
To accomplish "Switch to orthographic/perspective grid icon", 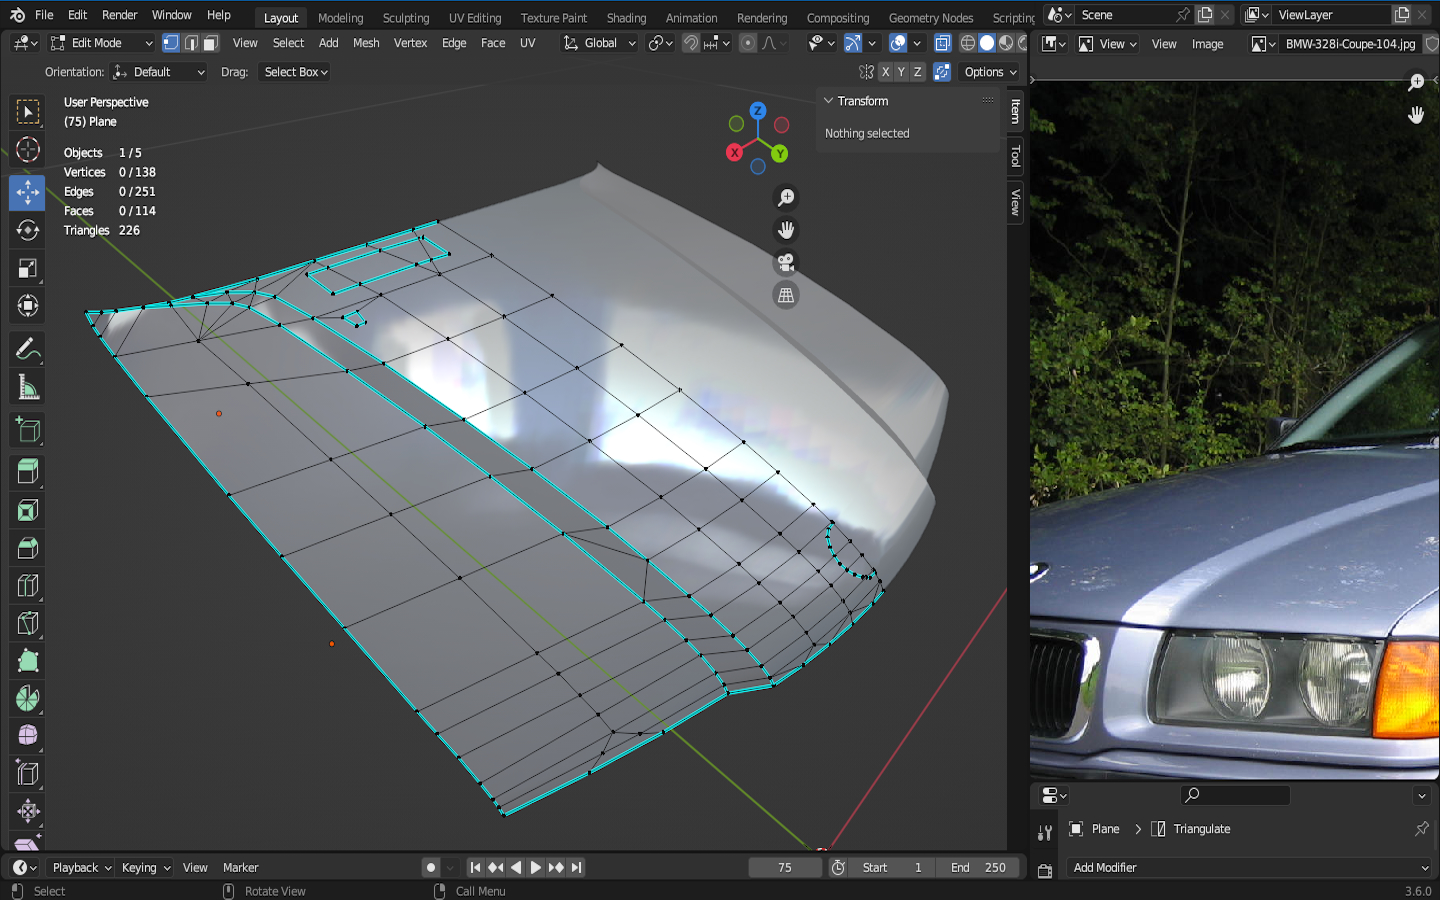I will [786, 296].
